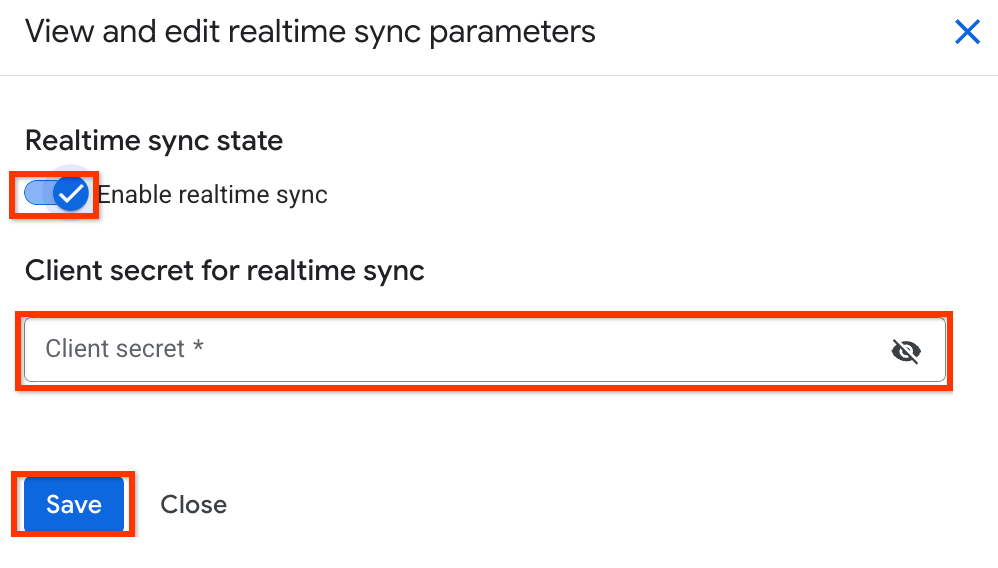Viewport: 998px width, 568px height.
Task: Click the dialog title text
Action: coord(310,32)
